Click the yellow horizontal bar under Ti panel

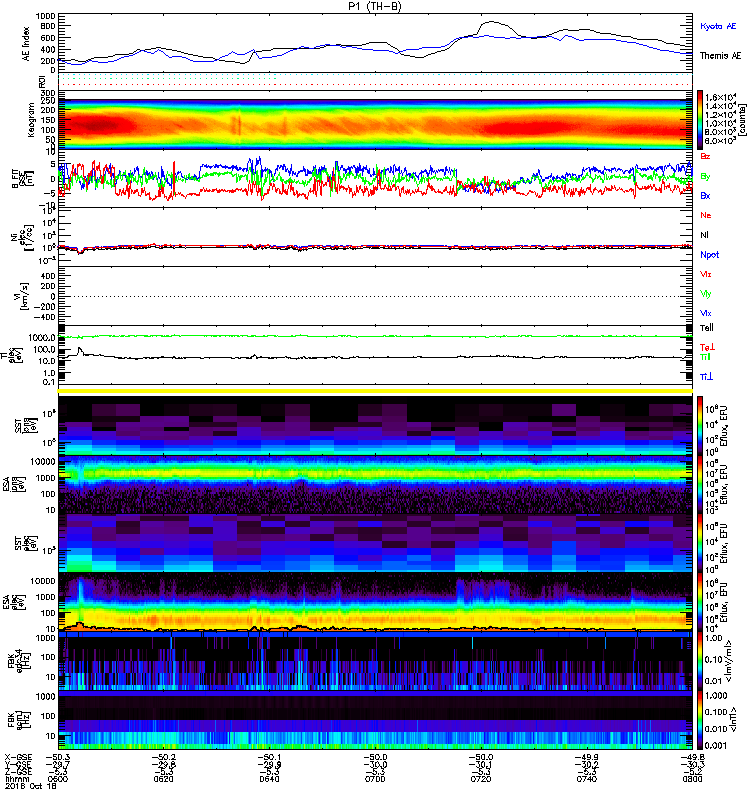click(x=375, y=391)
